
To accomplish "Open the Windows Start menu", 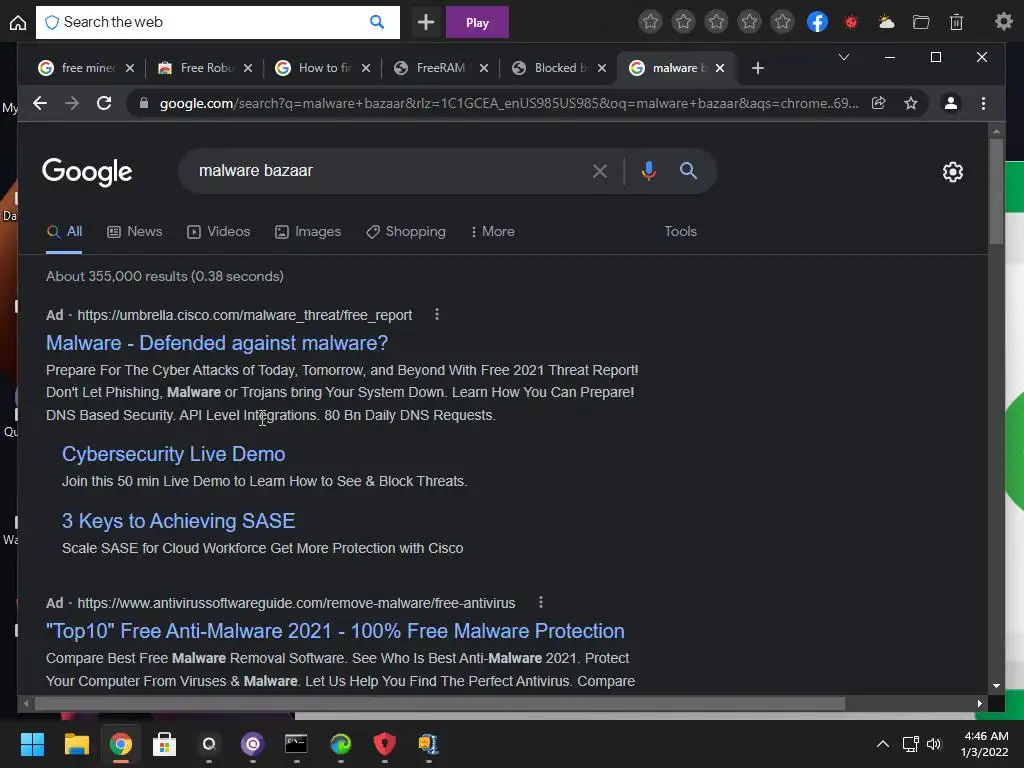I will tap(32, 744).
